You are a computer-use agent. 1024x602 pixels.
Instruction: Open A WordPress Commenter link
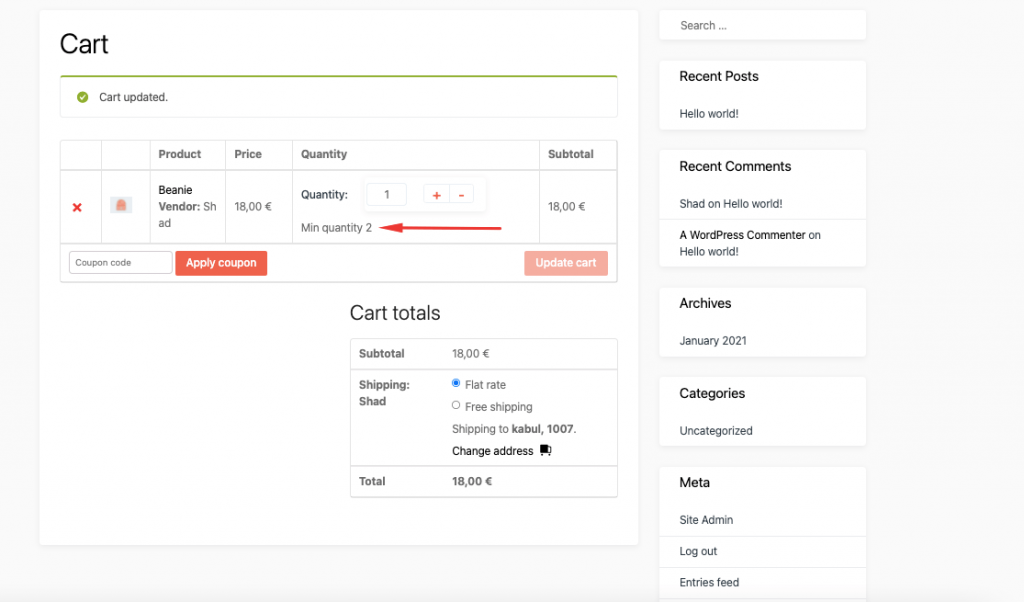point(742,235)
